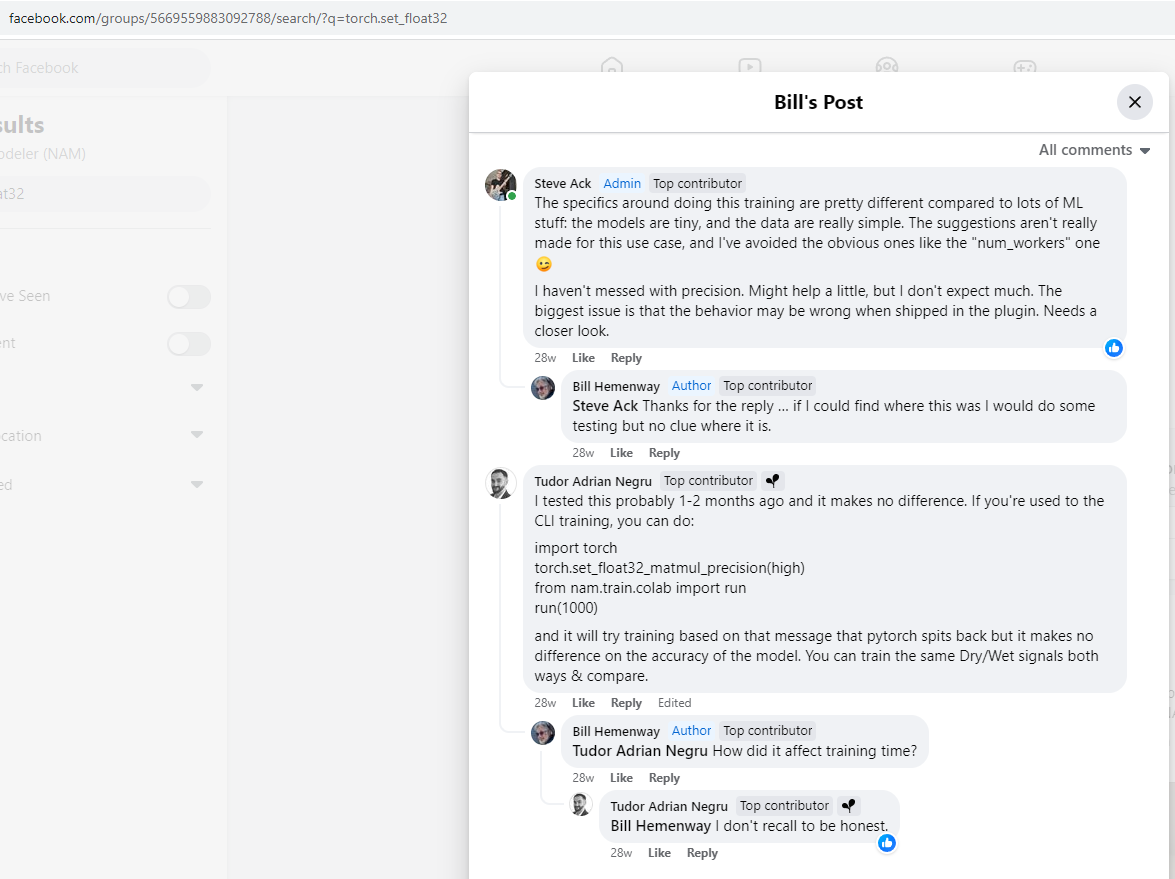Close Bill's Post dialog
This screenshot has width=1175, height=879.
click(1134, 102)
